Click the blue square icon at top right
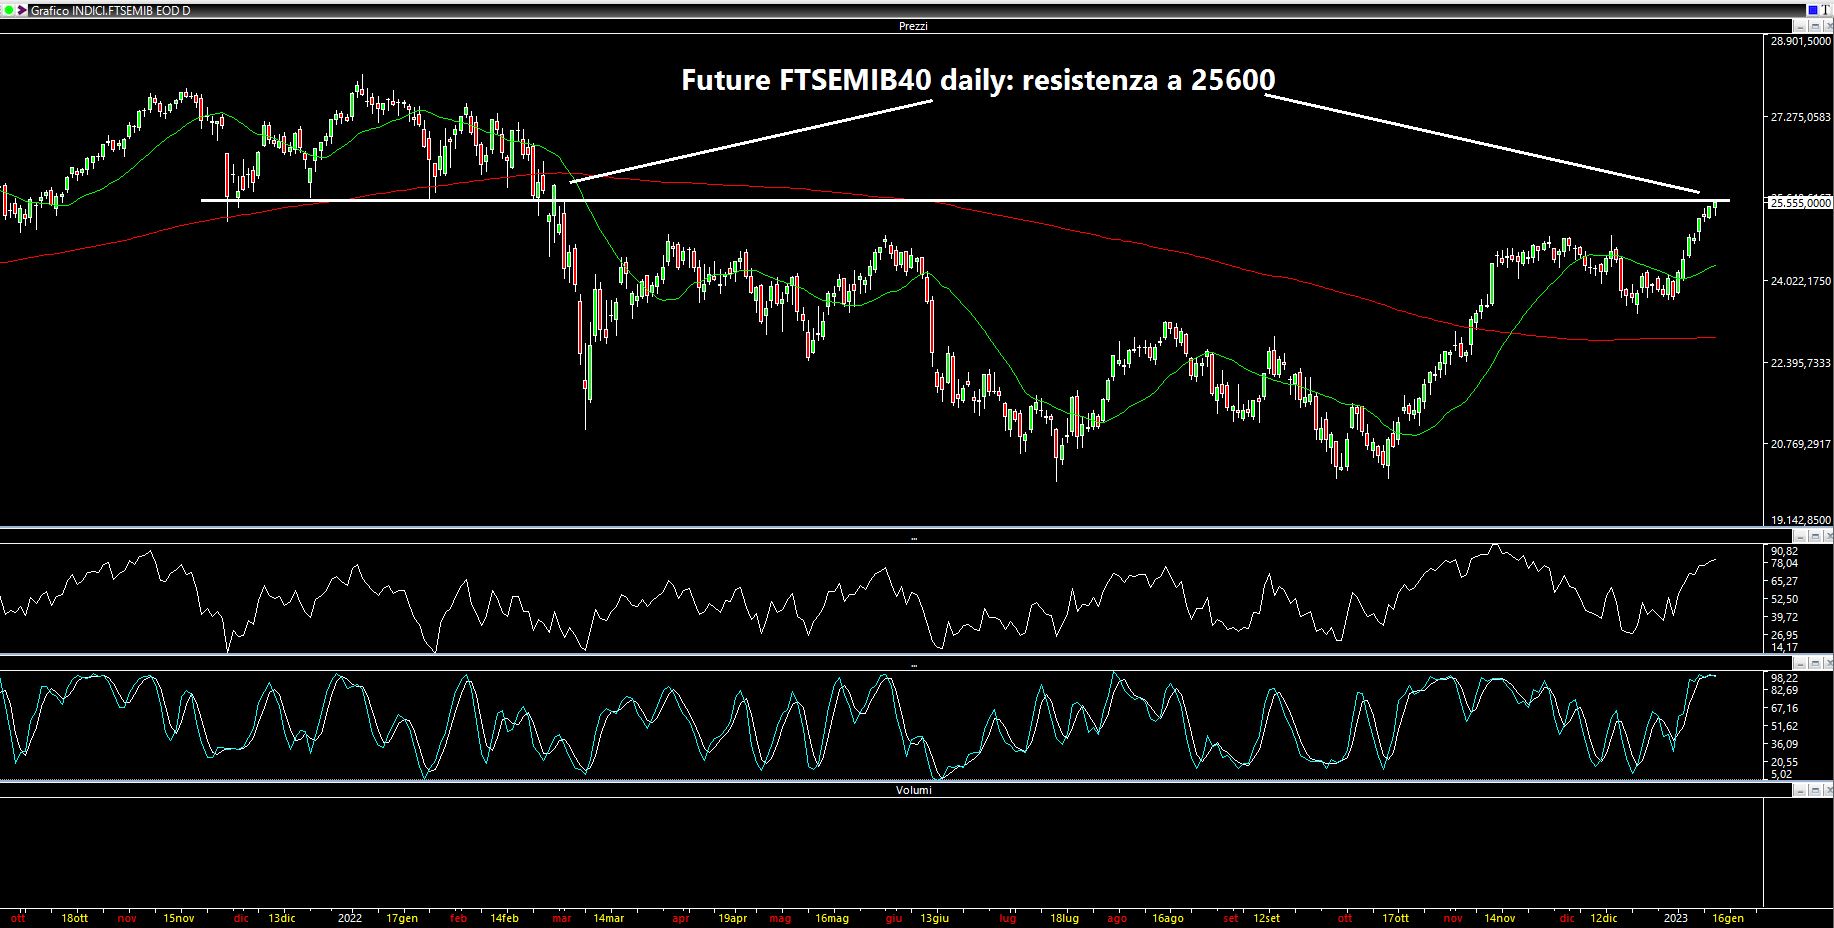1834x928 pixels. 1813,10
